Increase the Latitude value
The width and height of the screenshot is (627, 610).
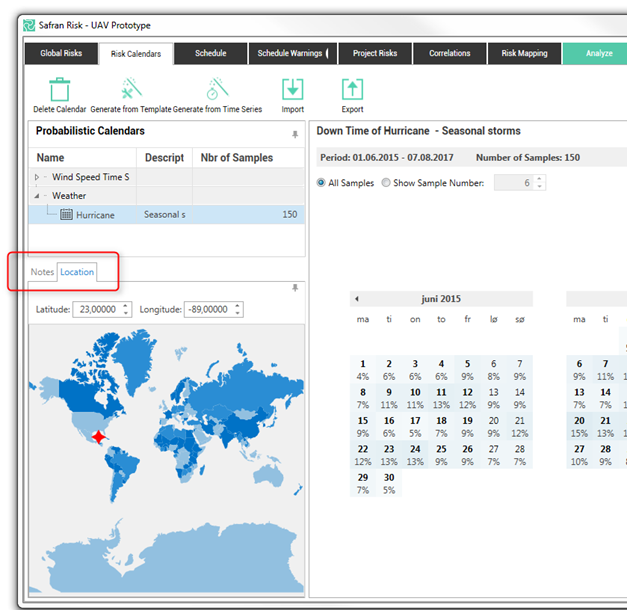click(126, 306)
